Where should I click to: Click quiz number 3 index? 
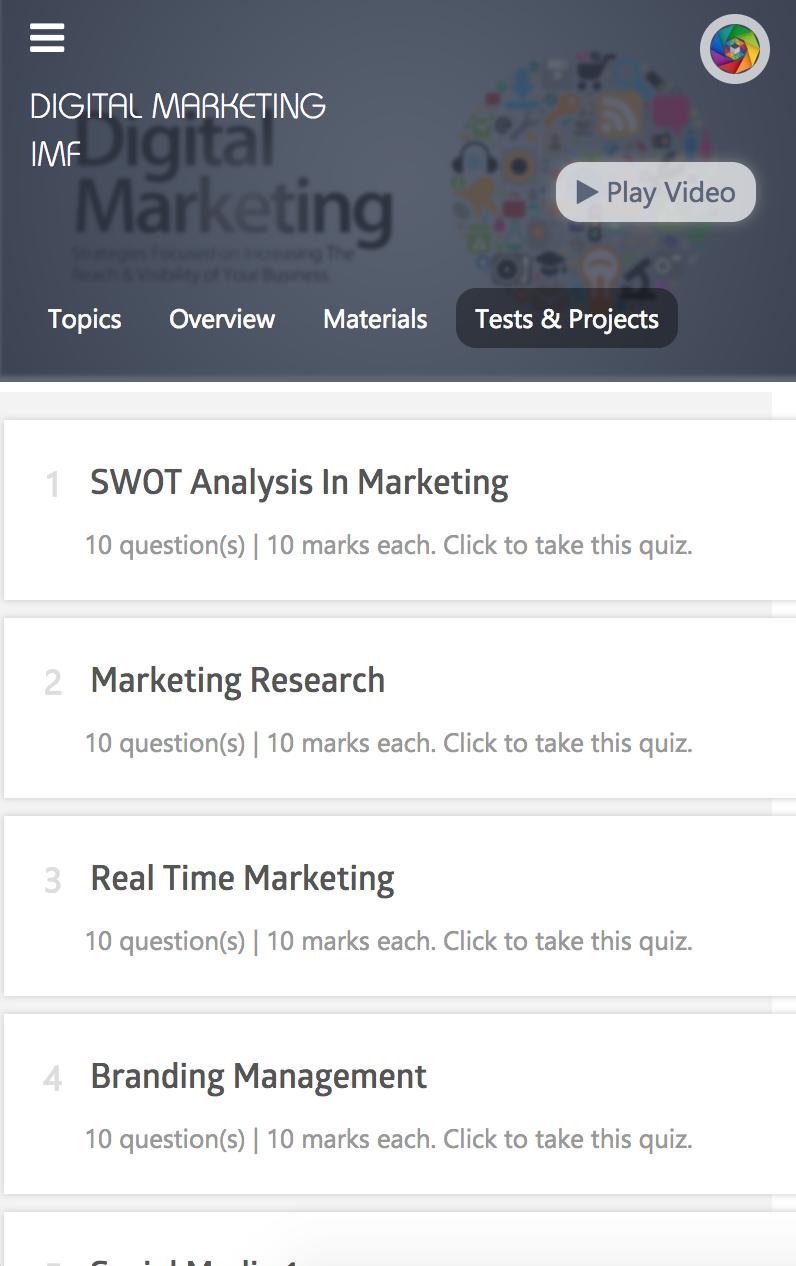coord(53,882)
